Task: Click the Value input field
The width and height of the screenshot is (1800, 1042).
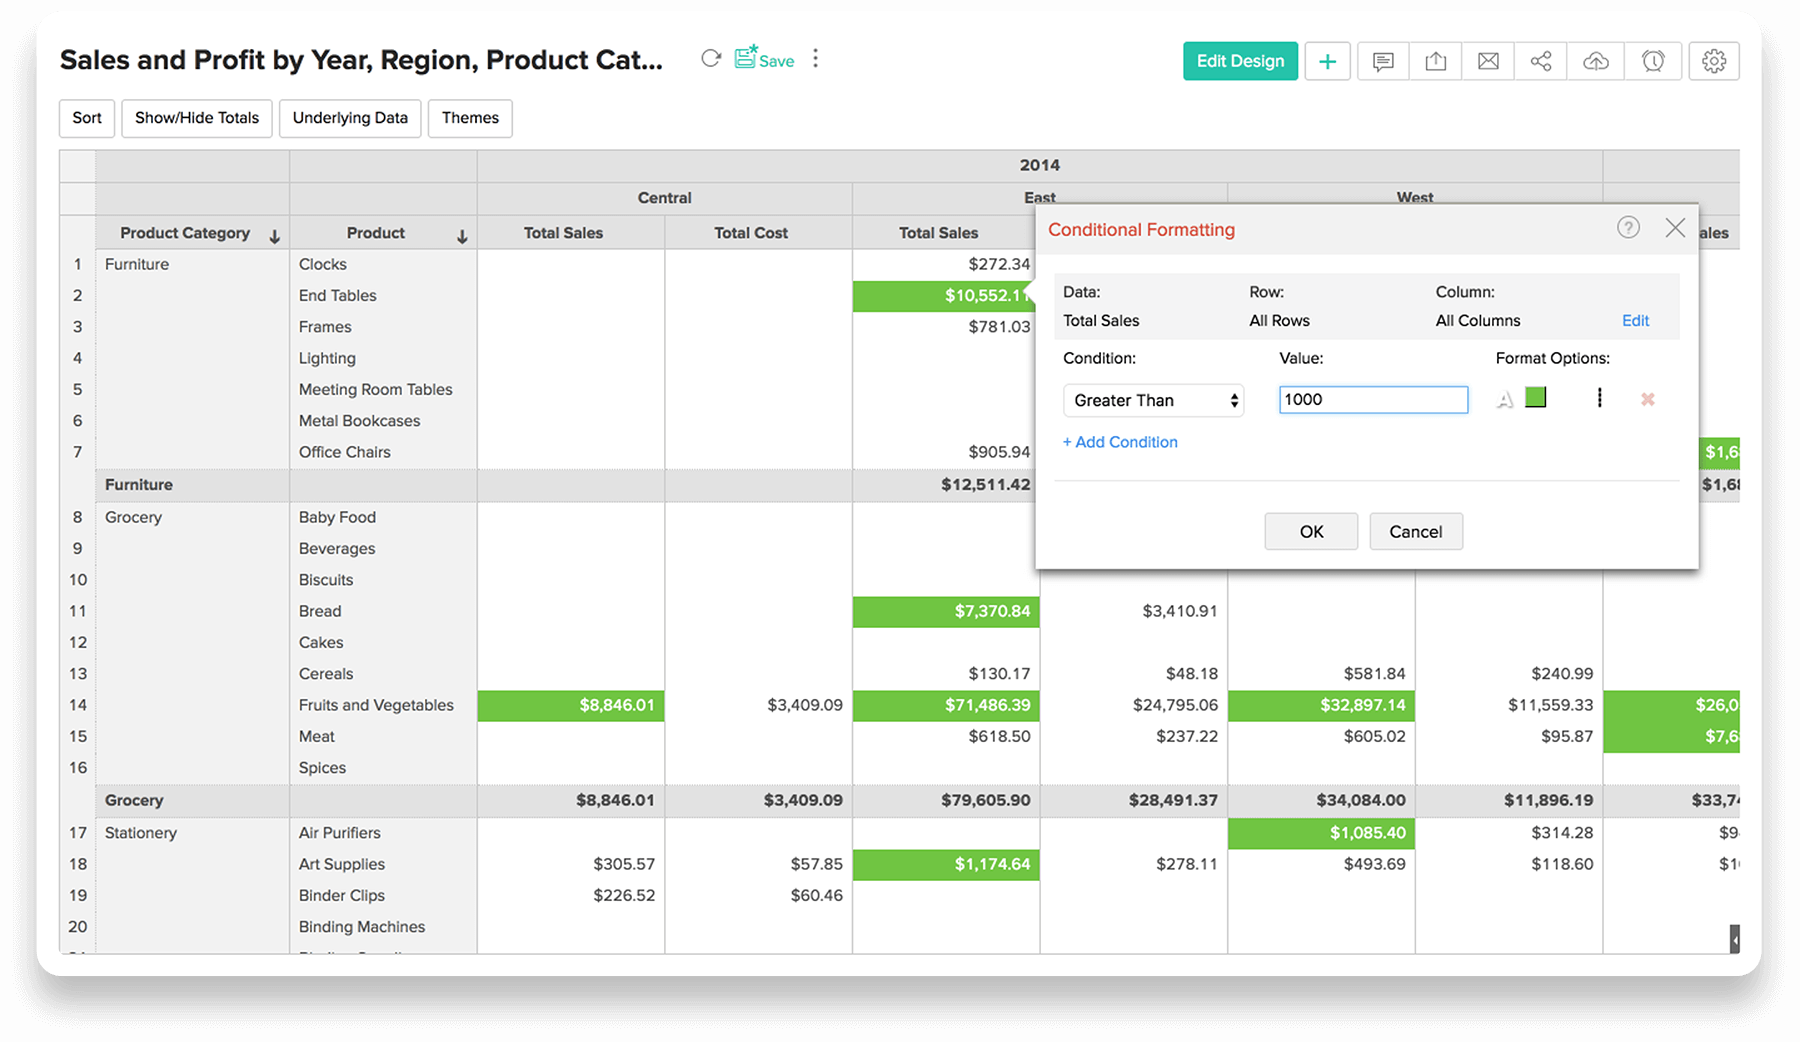Action: tap(1373, 400)
